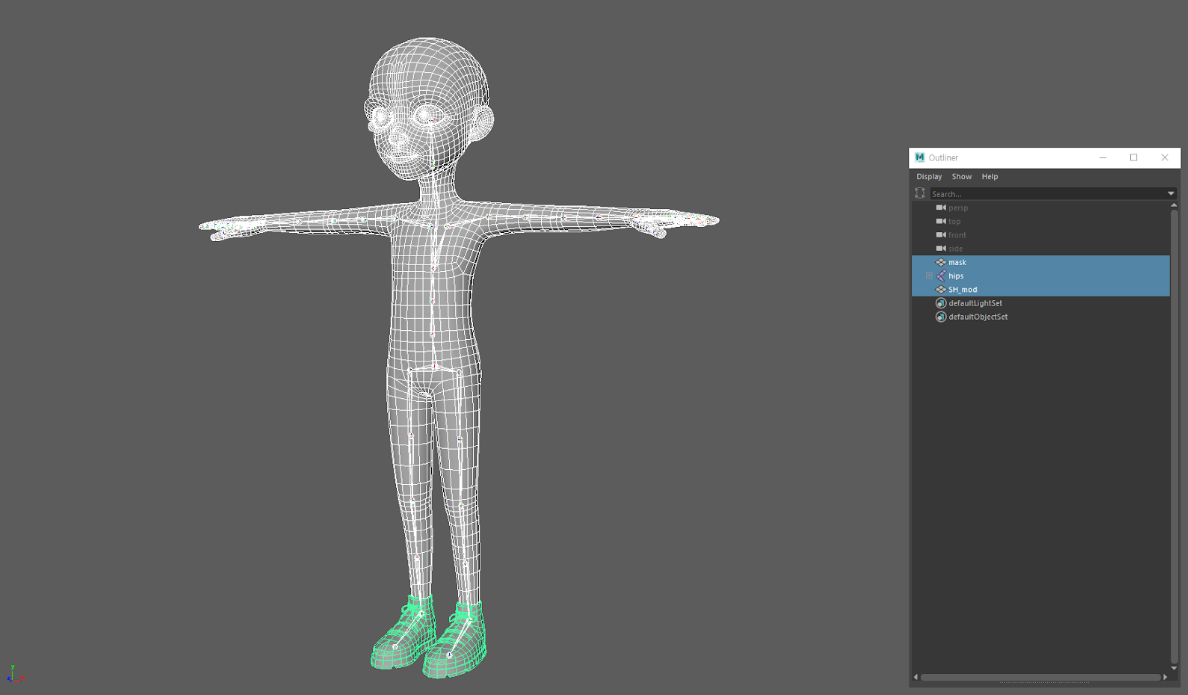
Task: Click the defaultObjectSet set icon
Action: [940, 317]
